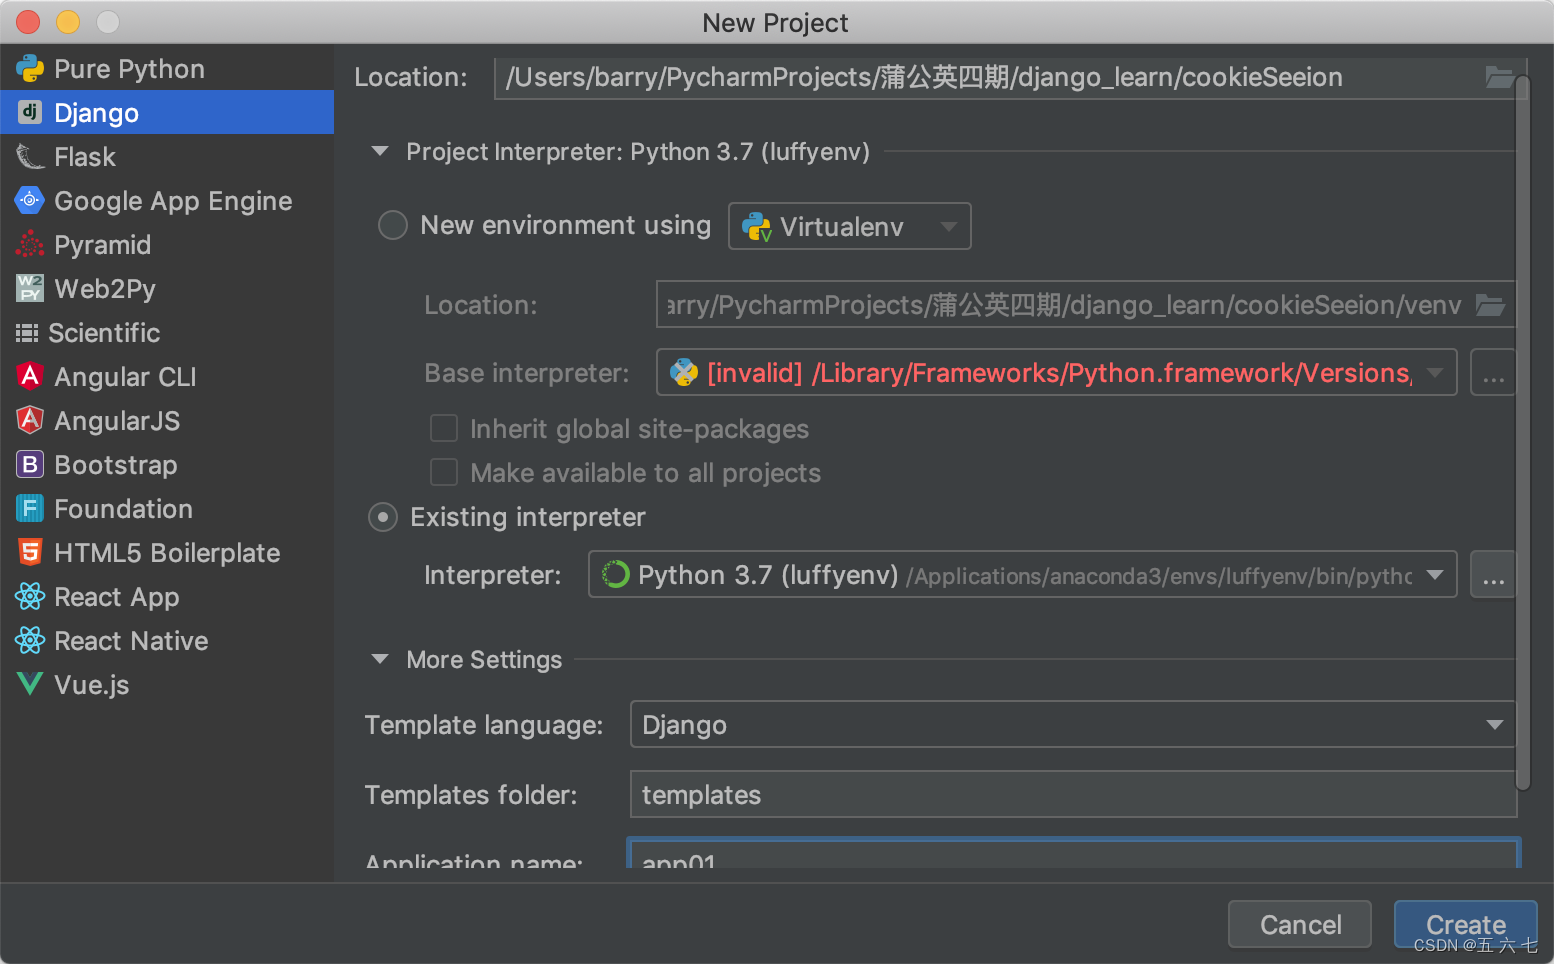Image resolution: width=1554 pixels, height=964 pixels.
Task: Click the Google App Engine icon
Action: click(30, 200)
